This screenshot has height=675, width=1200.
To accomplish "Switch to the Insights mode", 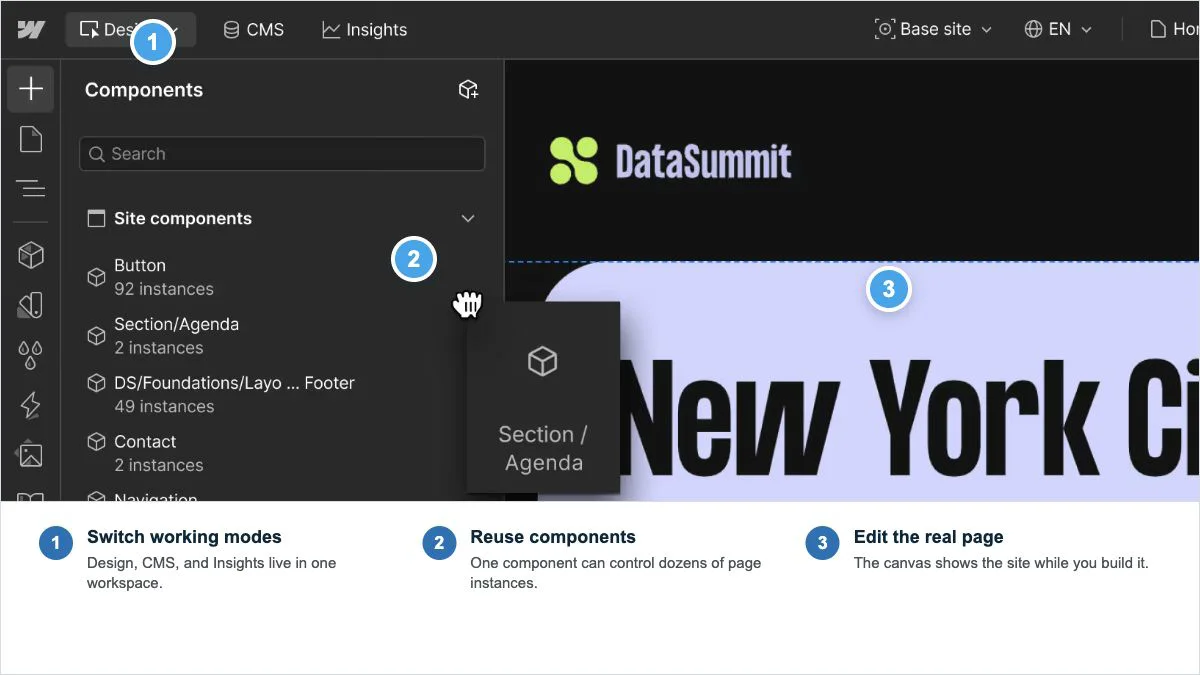I will pyautogui.click(x=365, y=29).
